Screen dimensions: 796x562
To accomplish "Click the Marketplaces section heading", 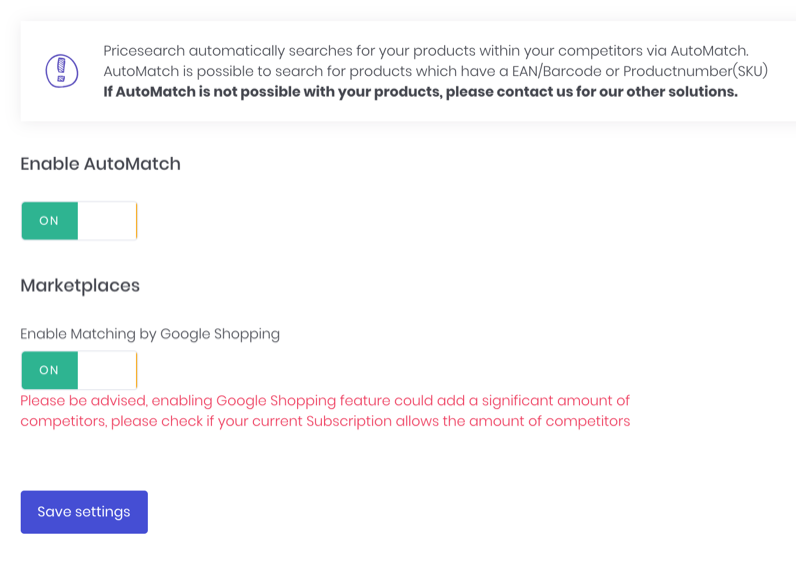I will click(x=80, y=286).
